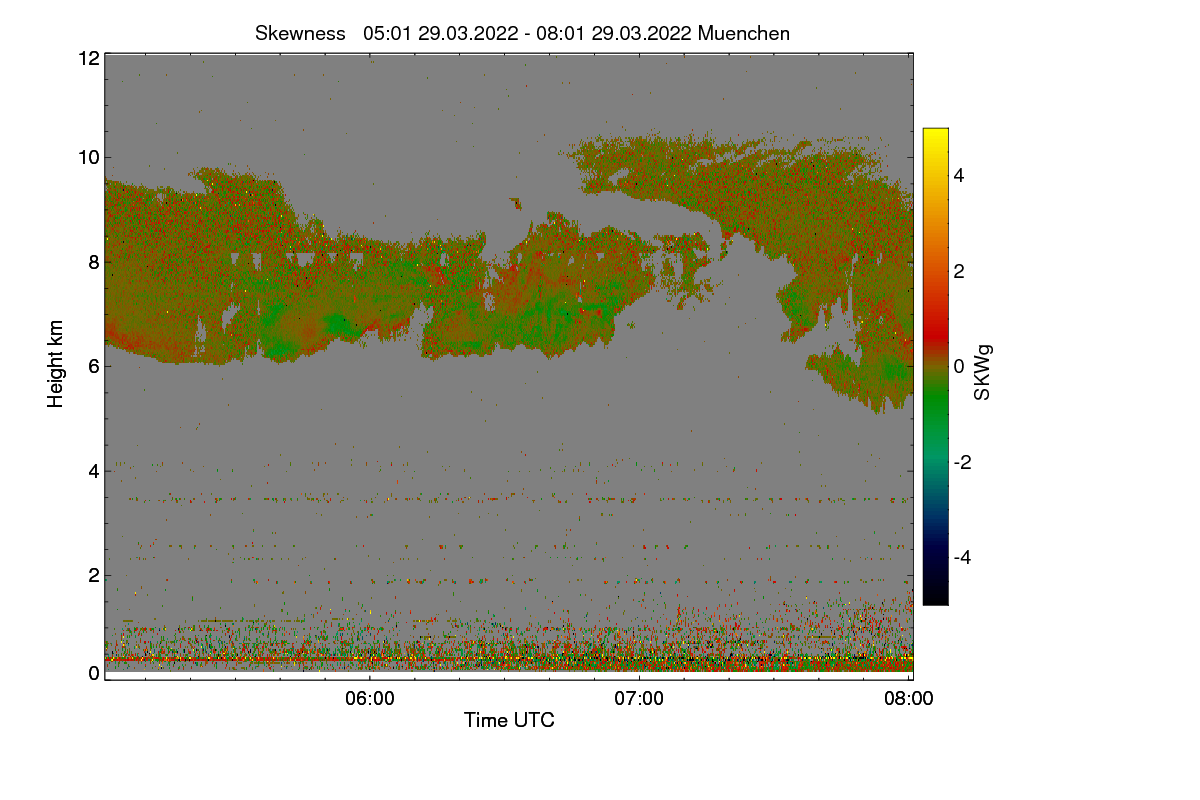Screen dimensions: 1200x800
Task: Click the yellow top of the colorbar
Action: click(x=935, y=138)
